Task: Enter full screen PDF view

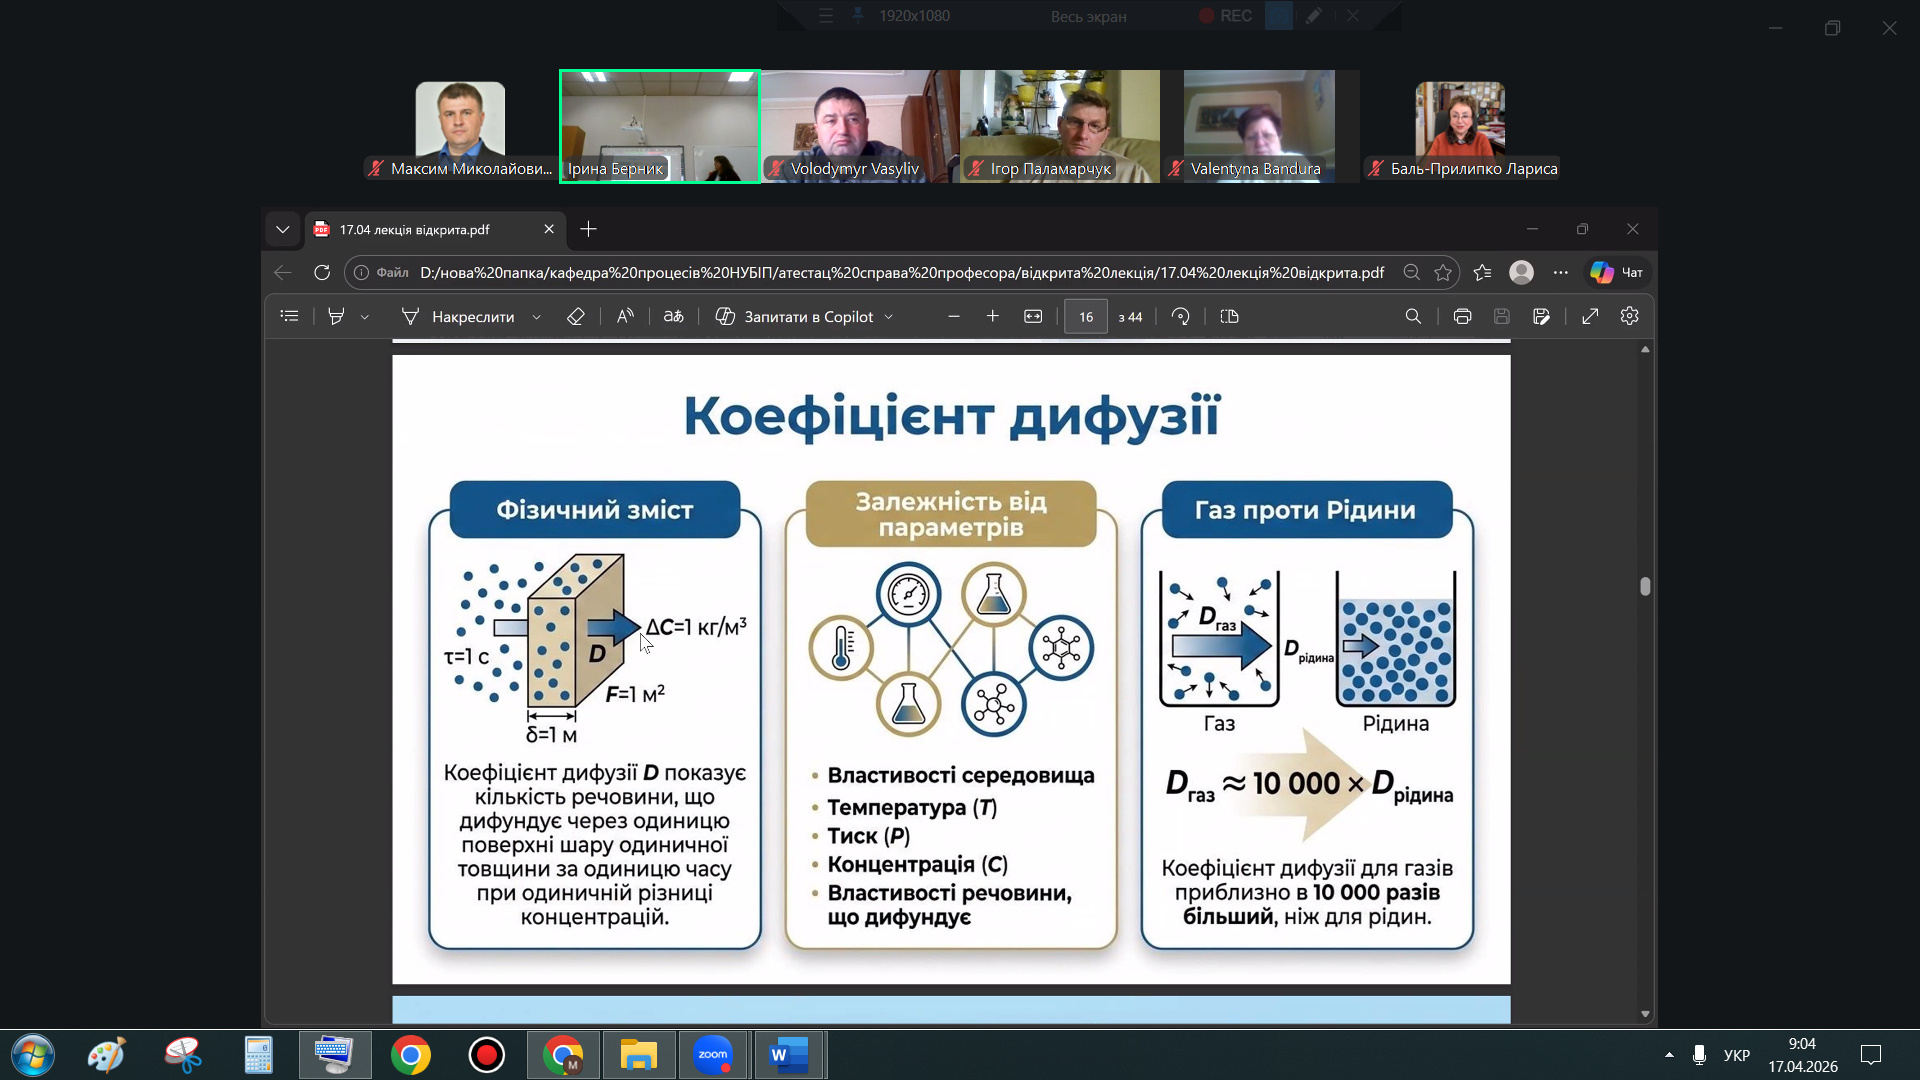Action: (1590, 316)
